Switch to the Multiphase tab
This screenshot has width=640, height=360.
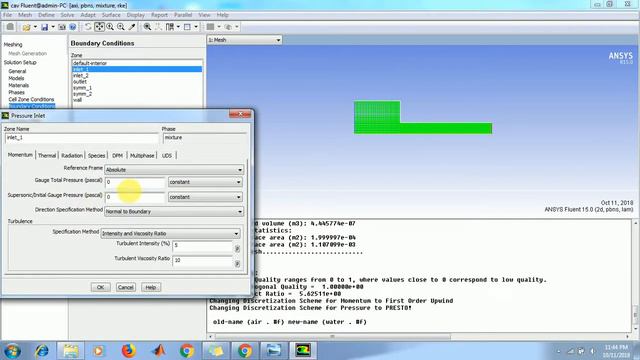142,156
